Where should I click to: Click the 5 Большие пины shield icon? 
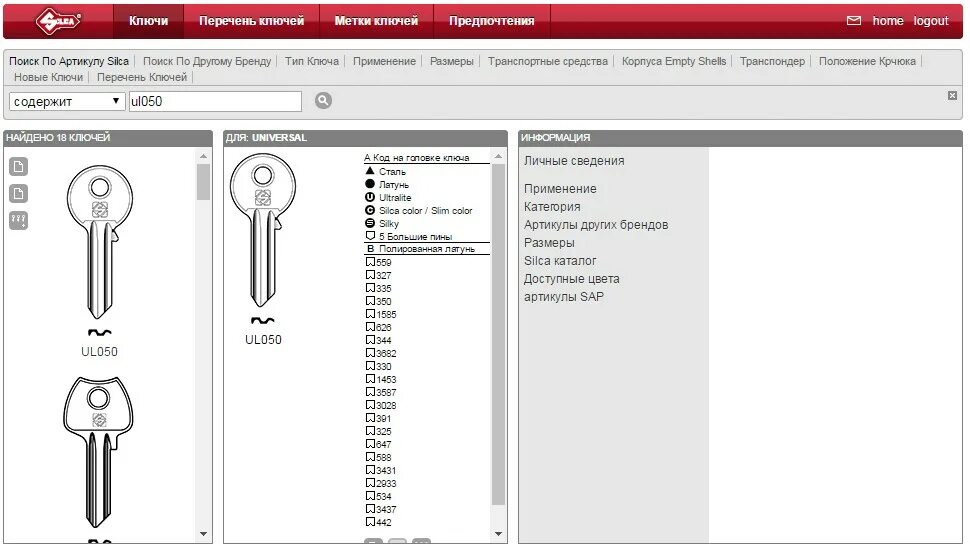tap(370, 236)
